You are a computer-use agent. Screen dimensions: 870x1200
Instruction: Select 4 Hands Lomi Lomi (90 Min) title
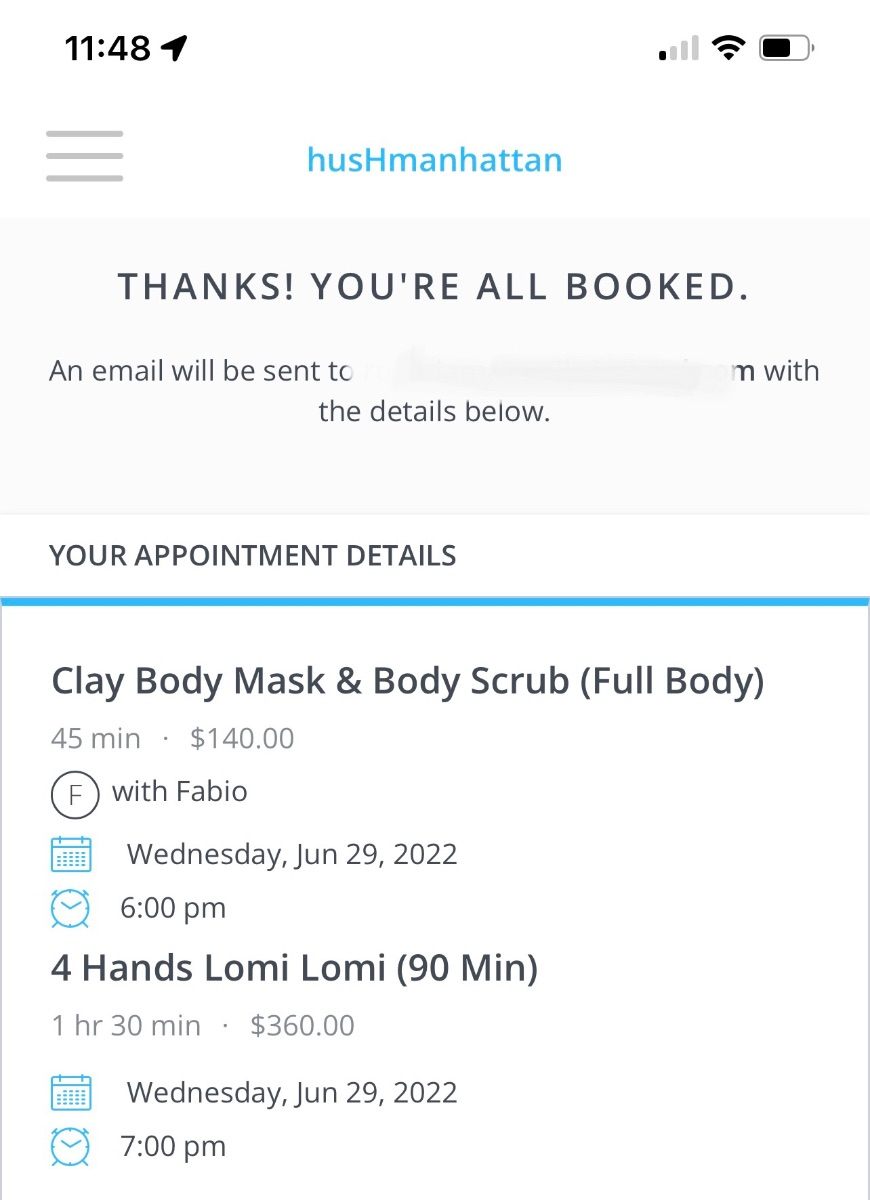click(295, 968)
